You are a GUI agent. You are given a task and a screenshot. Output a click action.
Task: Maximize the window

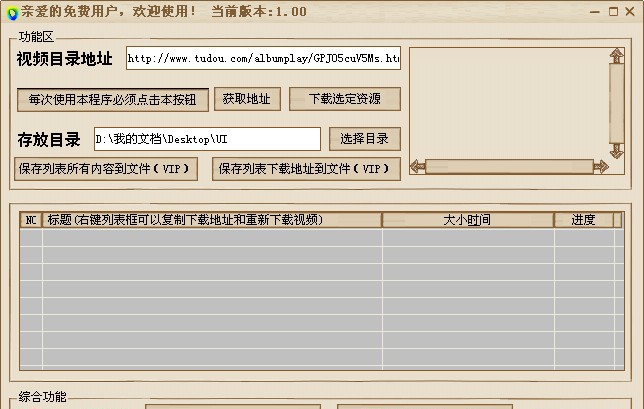613,12
